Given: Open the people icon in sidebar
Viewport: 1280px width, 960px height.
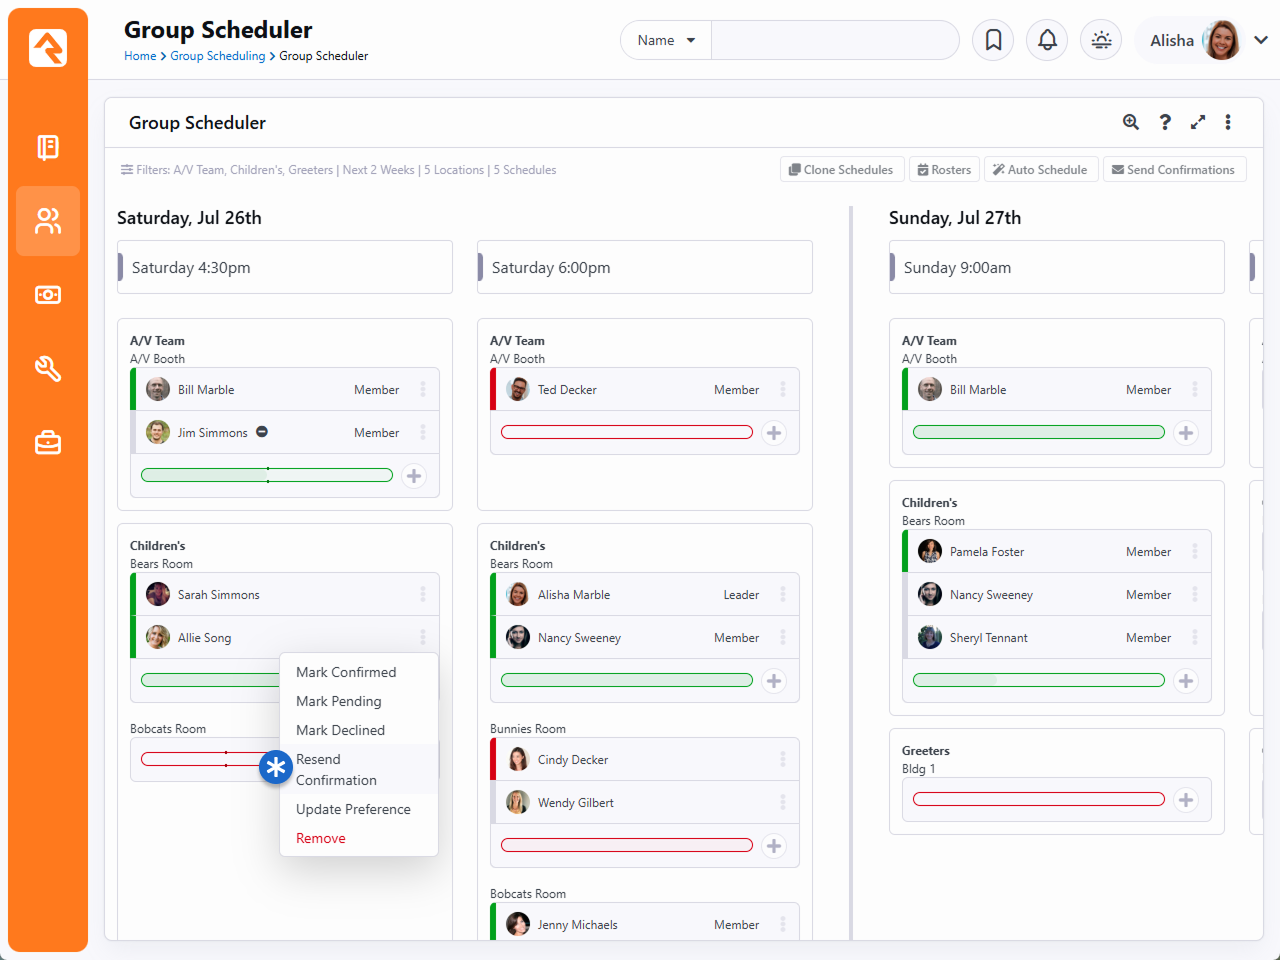Looking at the screenshot, I should pyautogui.click(x=48, y=221).
